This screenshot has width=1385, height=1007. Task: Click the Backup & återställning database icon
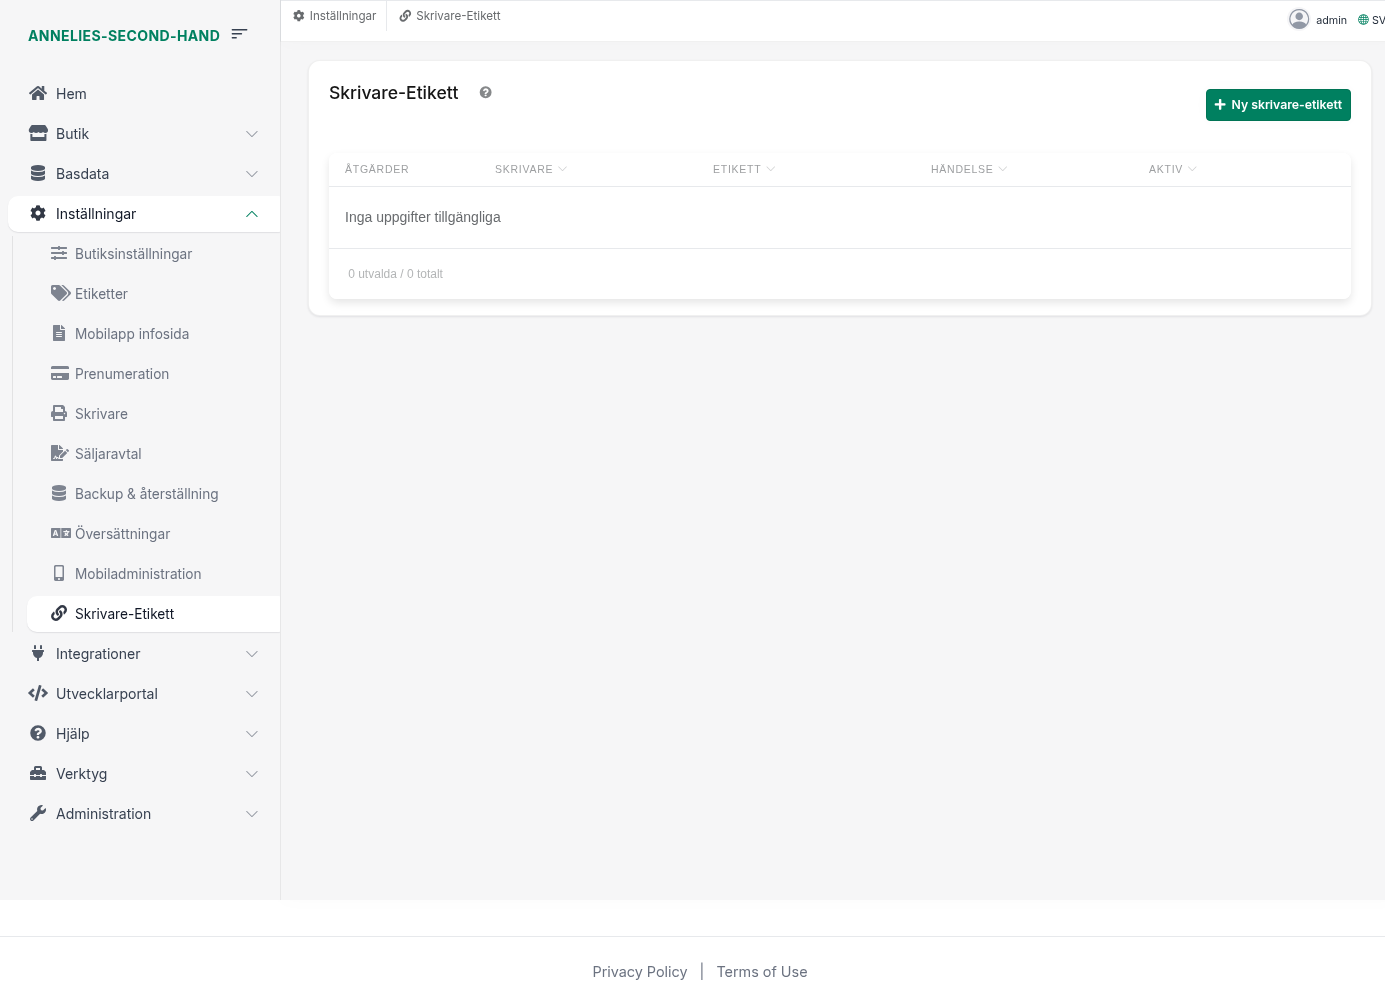click(x=59, y=494)
